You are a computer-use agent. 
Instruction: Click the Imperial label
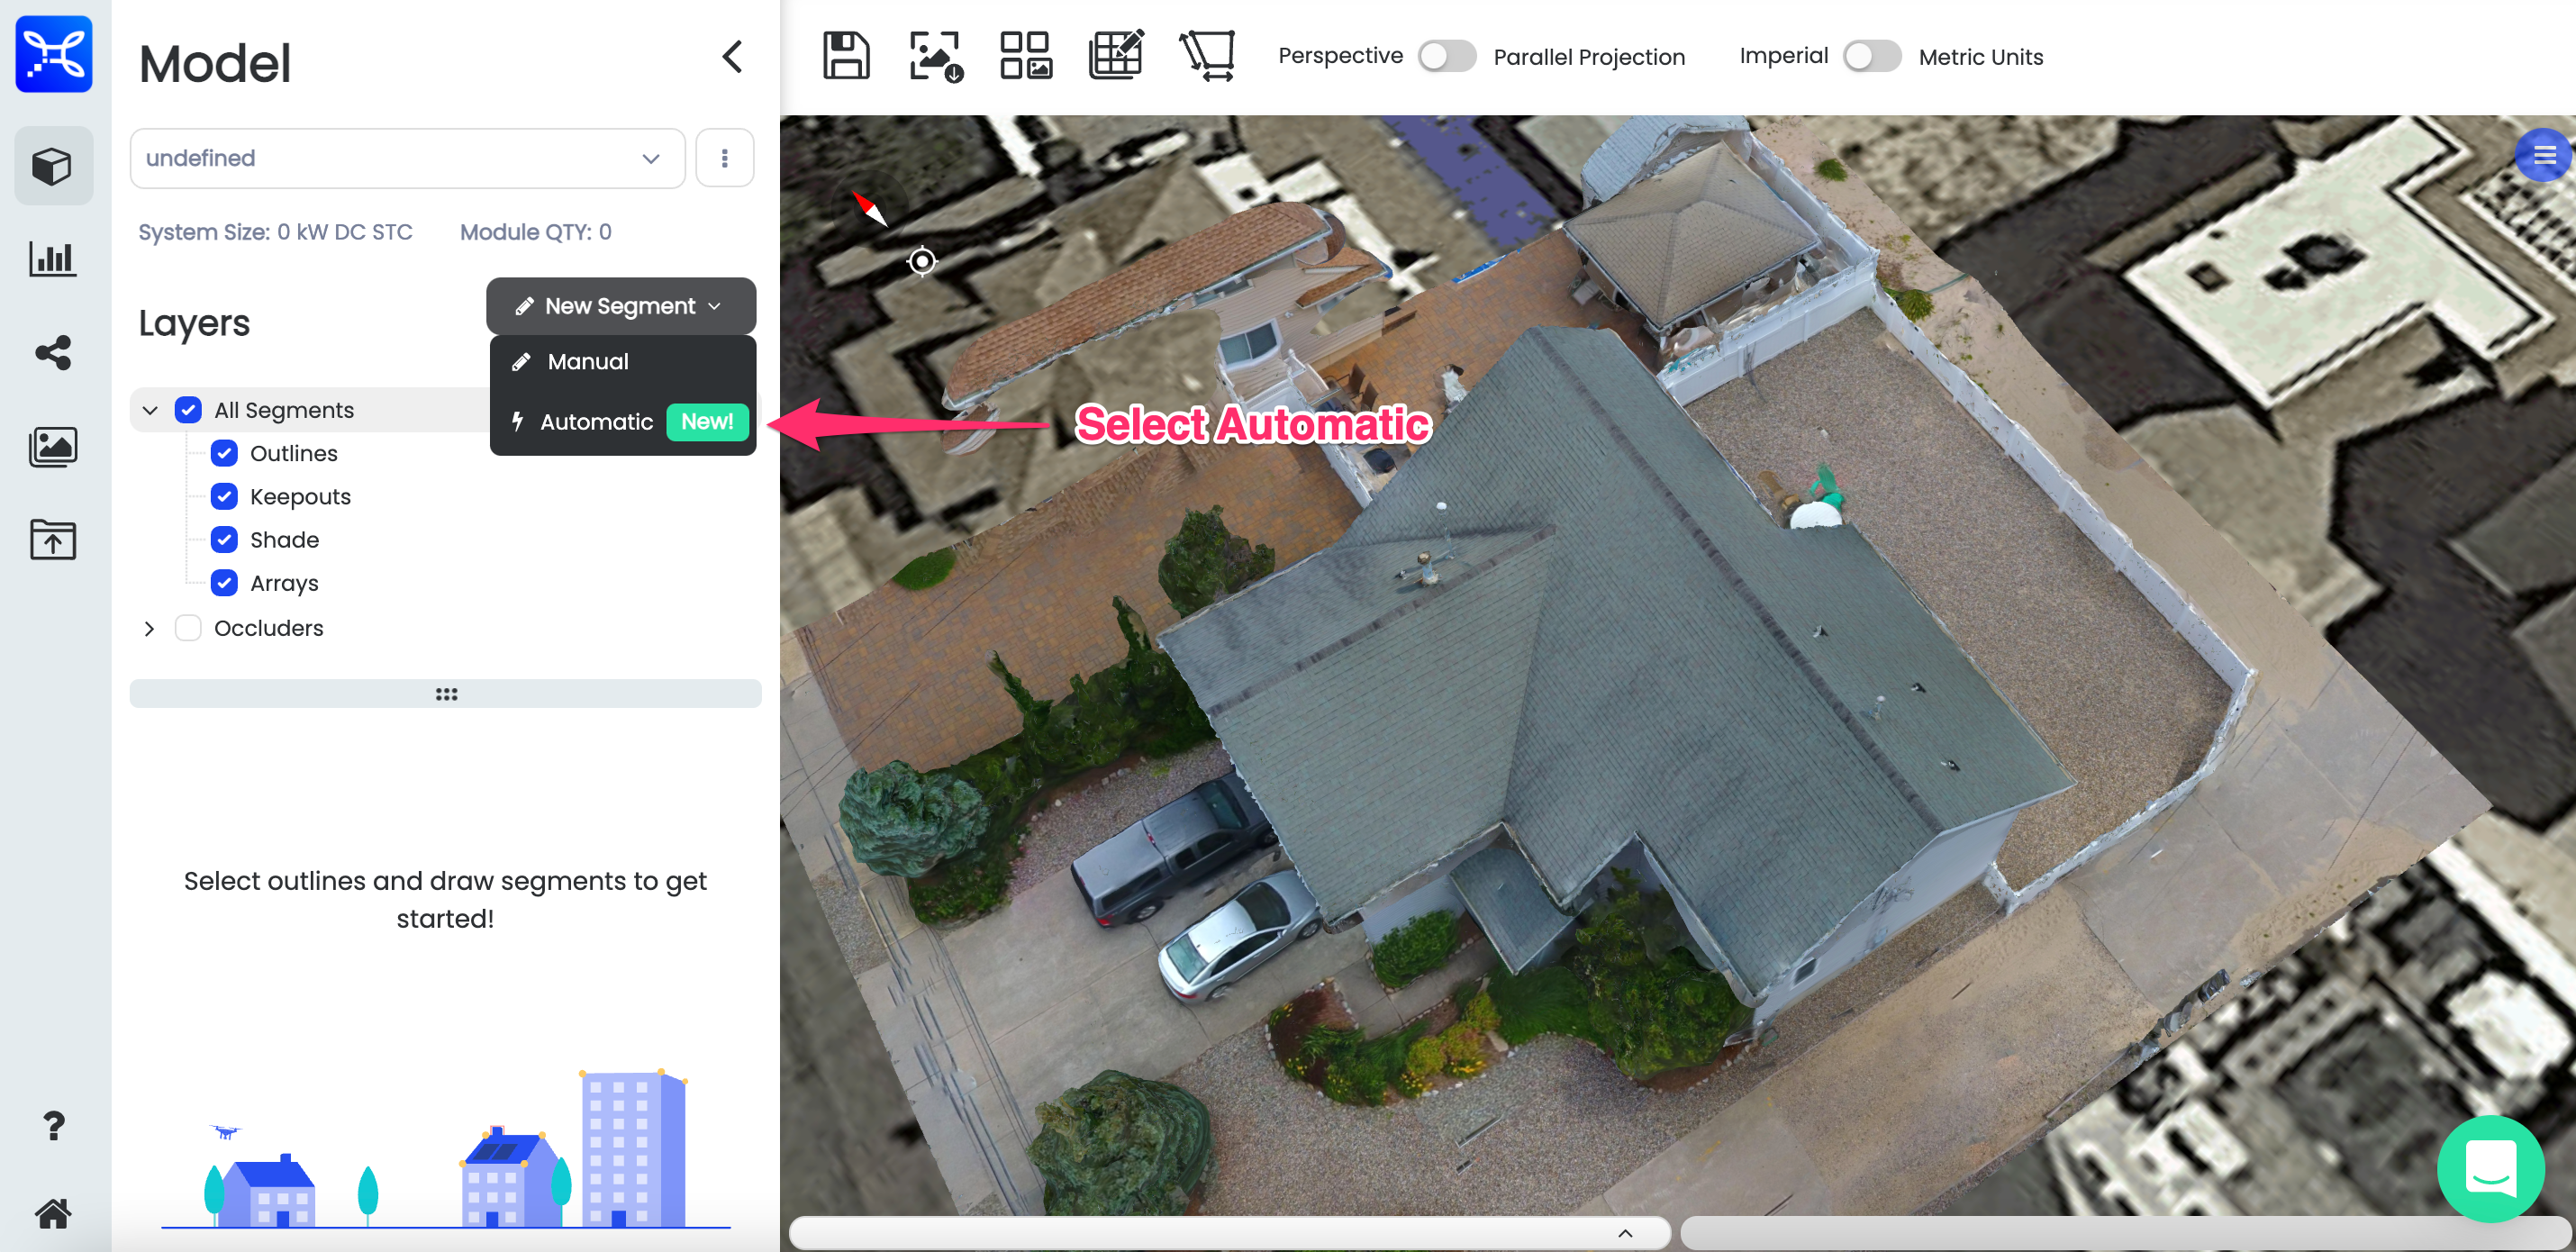[x=1783, y=55]
